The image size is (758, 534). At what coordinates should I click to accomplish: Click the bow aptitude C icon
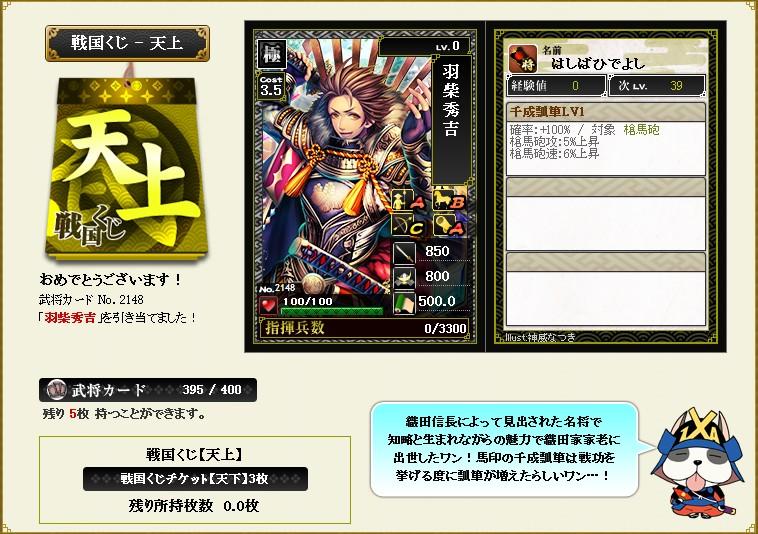click(x=409, y=225)
